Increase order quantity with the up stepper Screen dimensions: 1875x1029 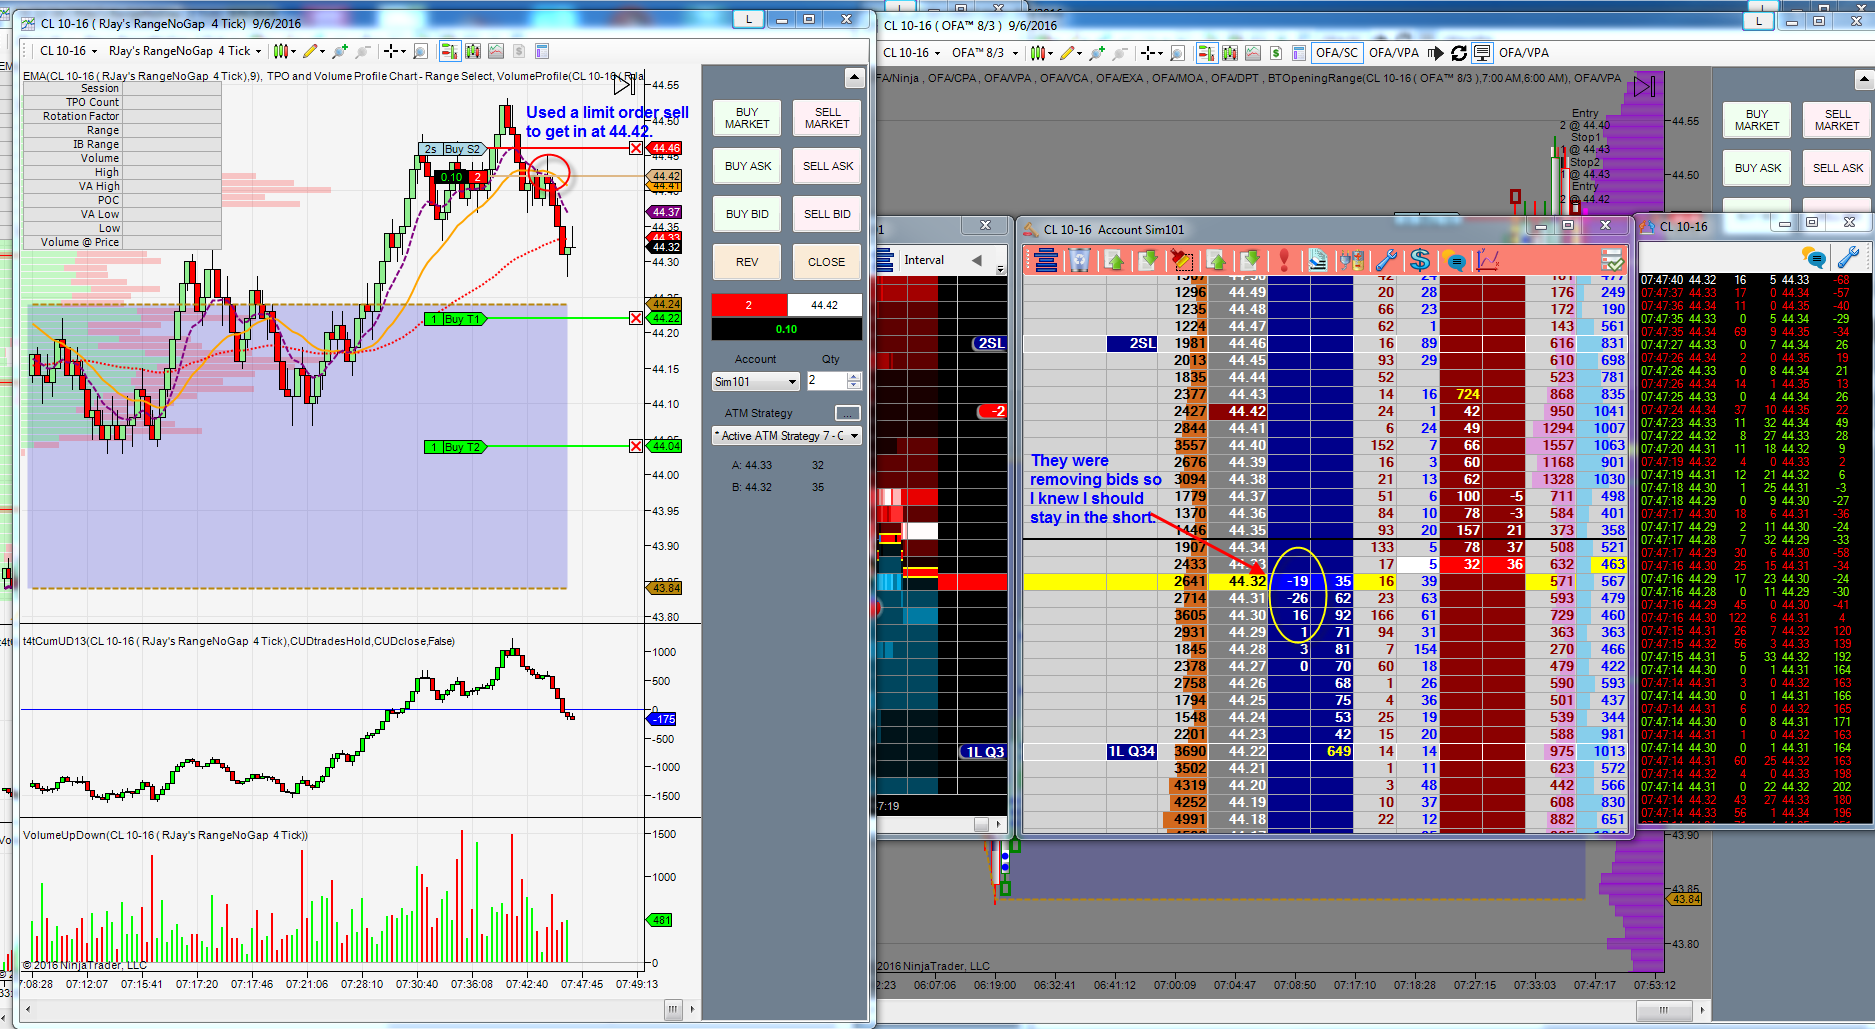854,377
